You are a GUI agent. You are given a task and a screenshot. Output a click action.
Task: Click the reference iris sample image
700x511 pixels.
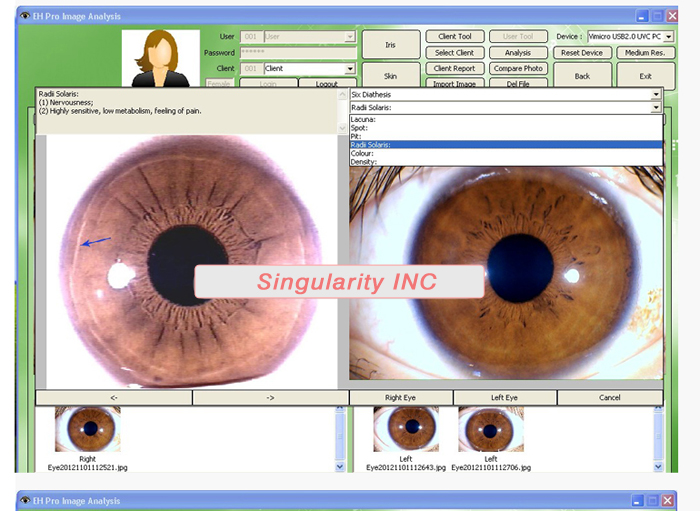[x=192, y=262]
